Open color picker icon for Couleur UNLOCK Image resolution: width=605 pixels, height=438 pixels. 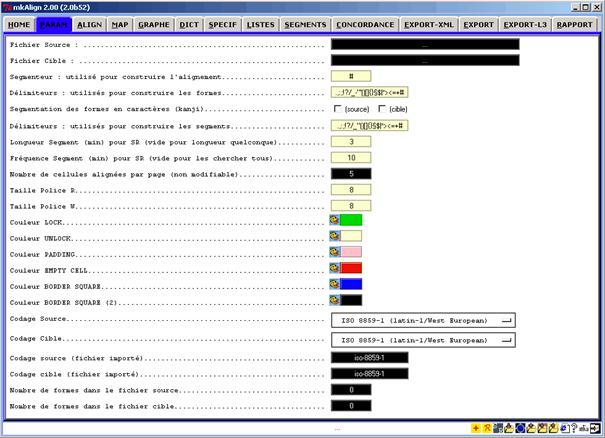(x=335, y=236)
